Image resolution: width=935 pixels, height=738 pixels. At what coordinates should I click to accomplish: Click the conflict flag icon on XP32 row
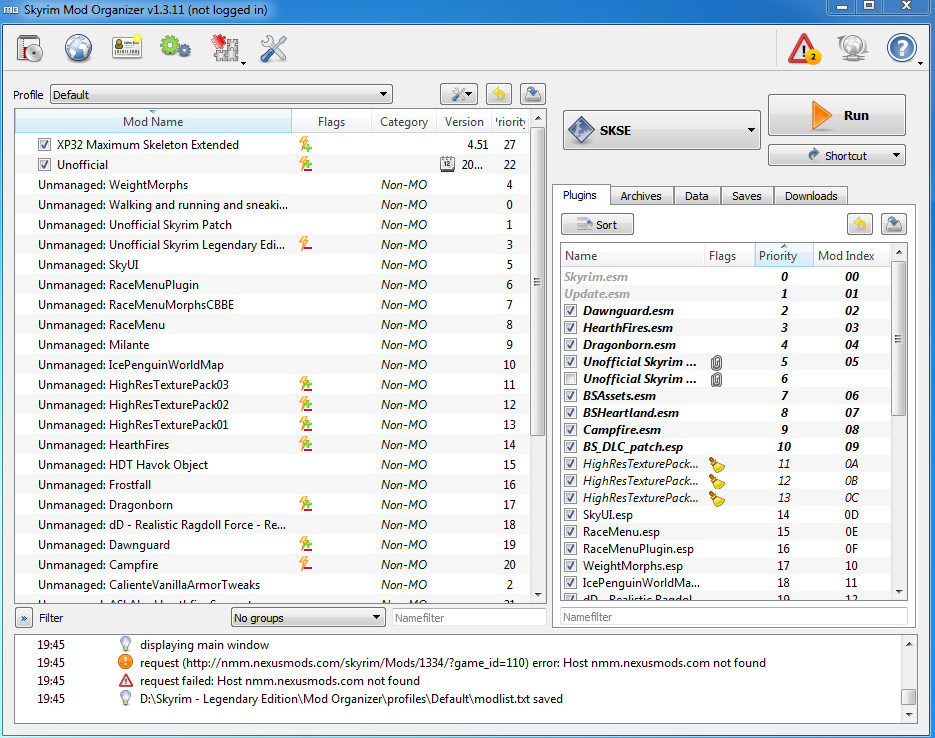point(305,144)
